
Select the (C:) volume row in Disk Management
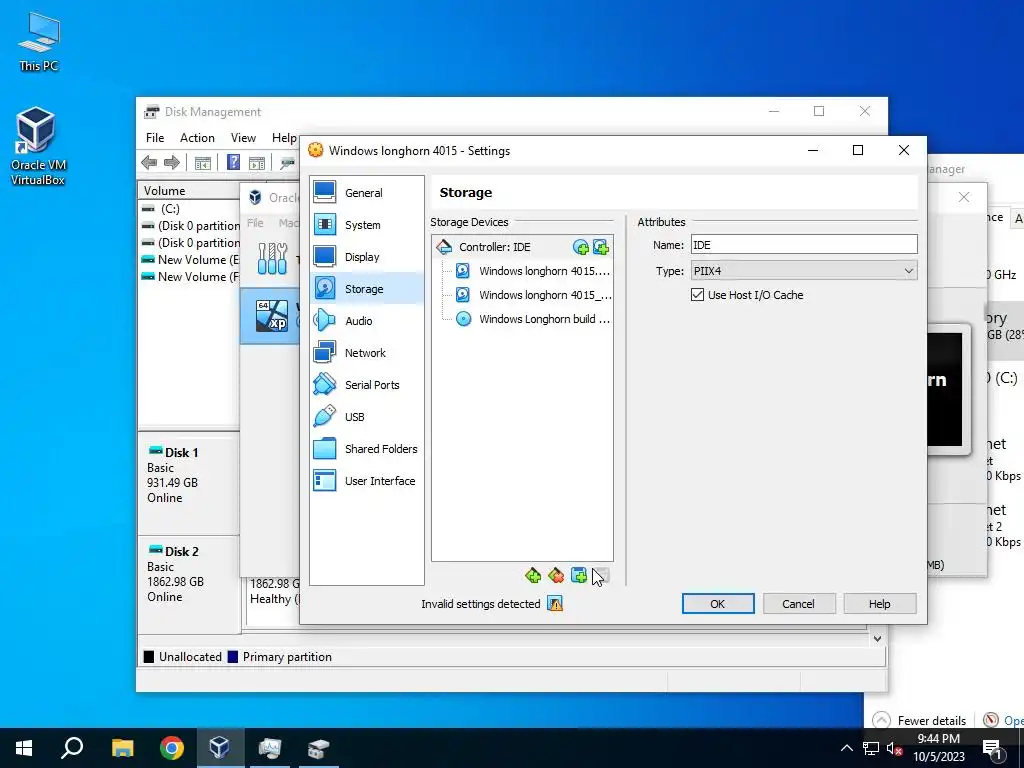point(189,209)
